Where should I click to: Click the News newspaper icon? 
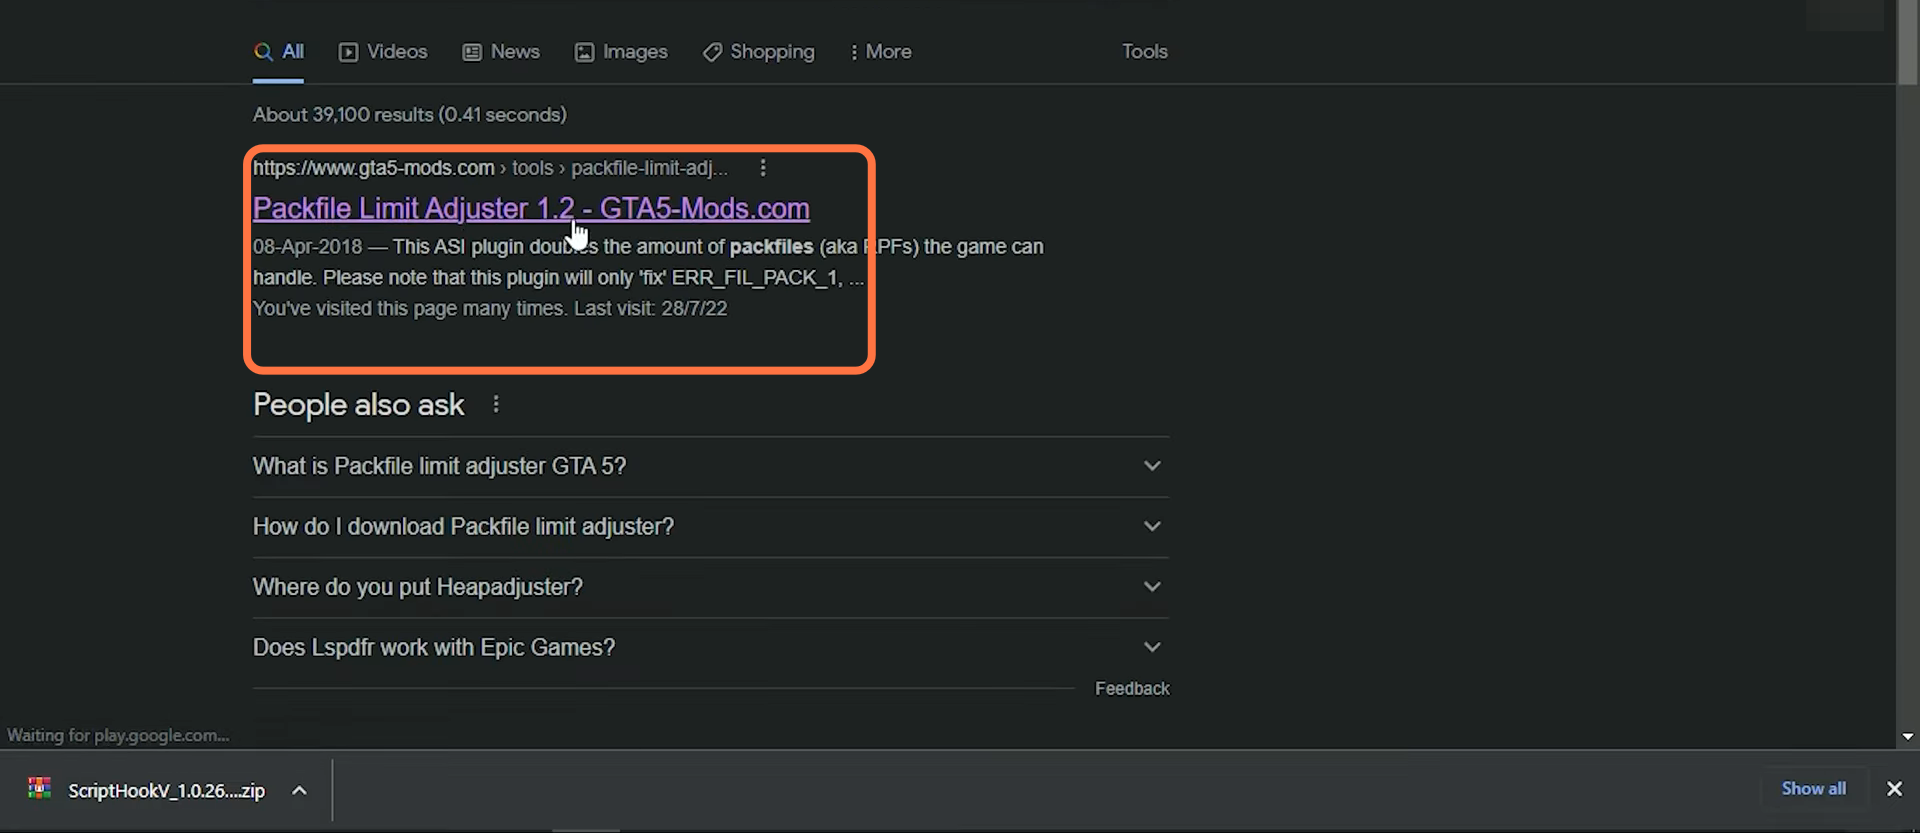pyautogui.click(x=472, y=52)
